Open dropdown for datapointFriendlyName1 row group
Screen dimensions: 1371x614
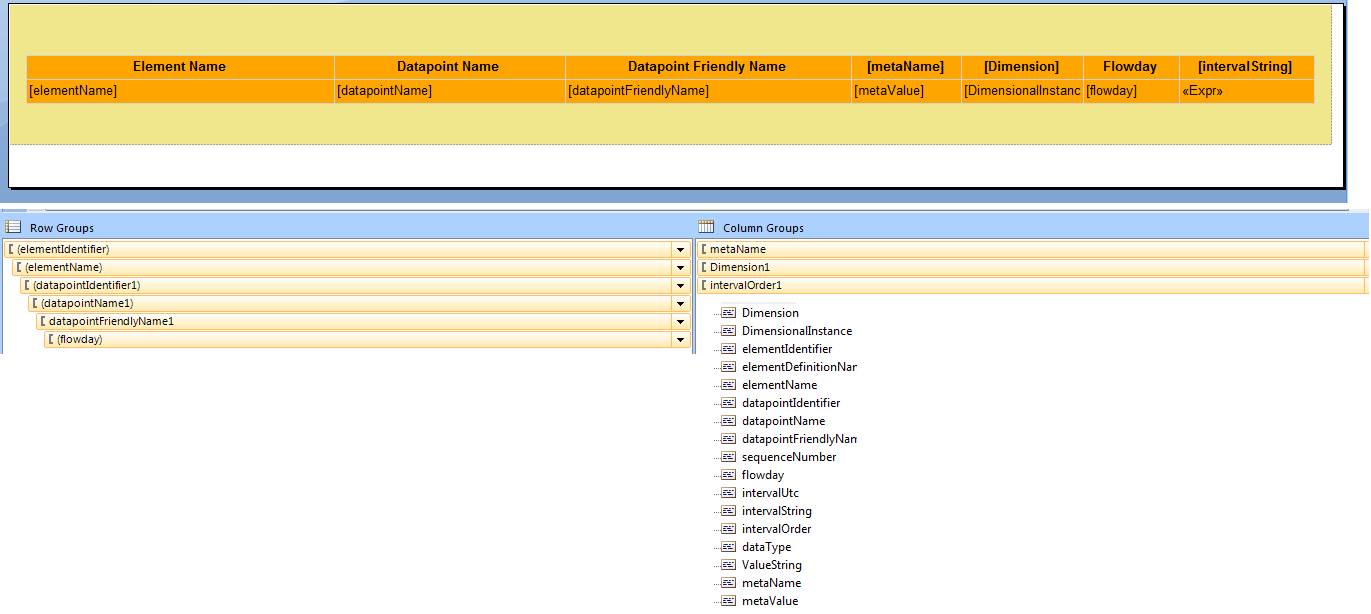tap(680, 321)
